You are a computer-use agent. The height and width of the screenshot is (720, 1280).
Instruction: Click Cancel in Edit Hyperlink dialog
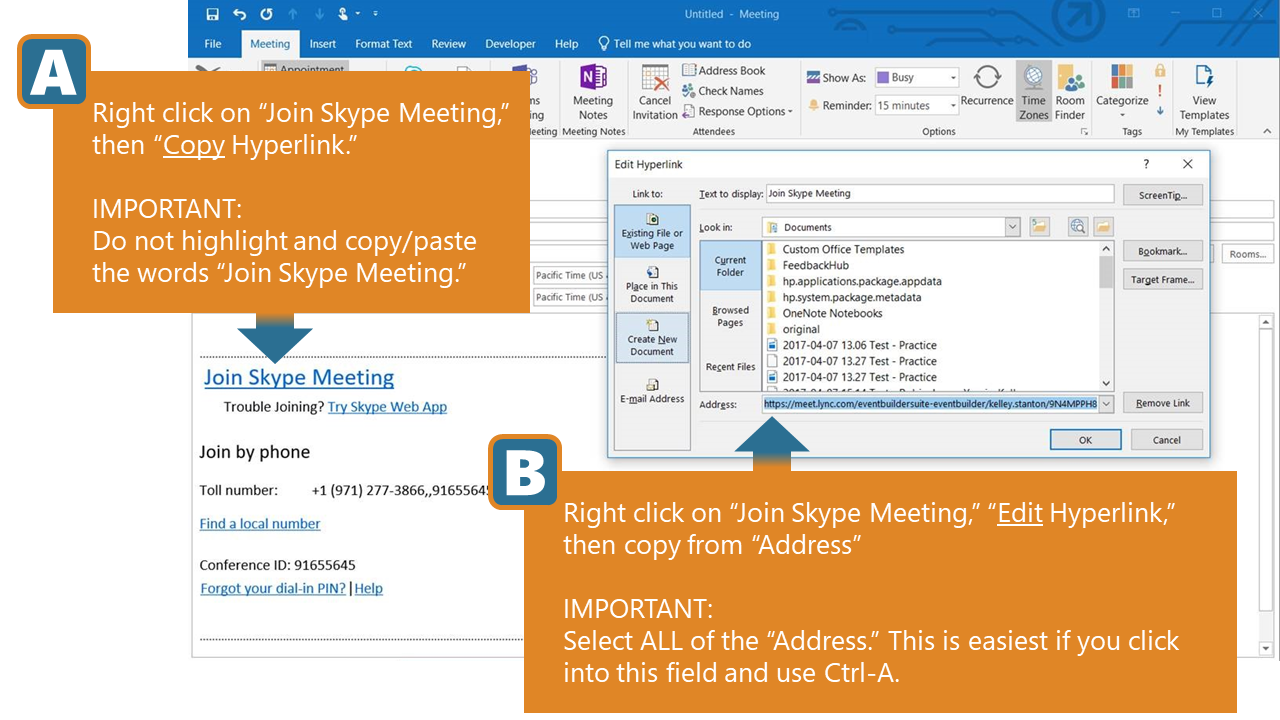click(1166, 440)
